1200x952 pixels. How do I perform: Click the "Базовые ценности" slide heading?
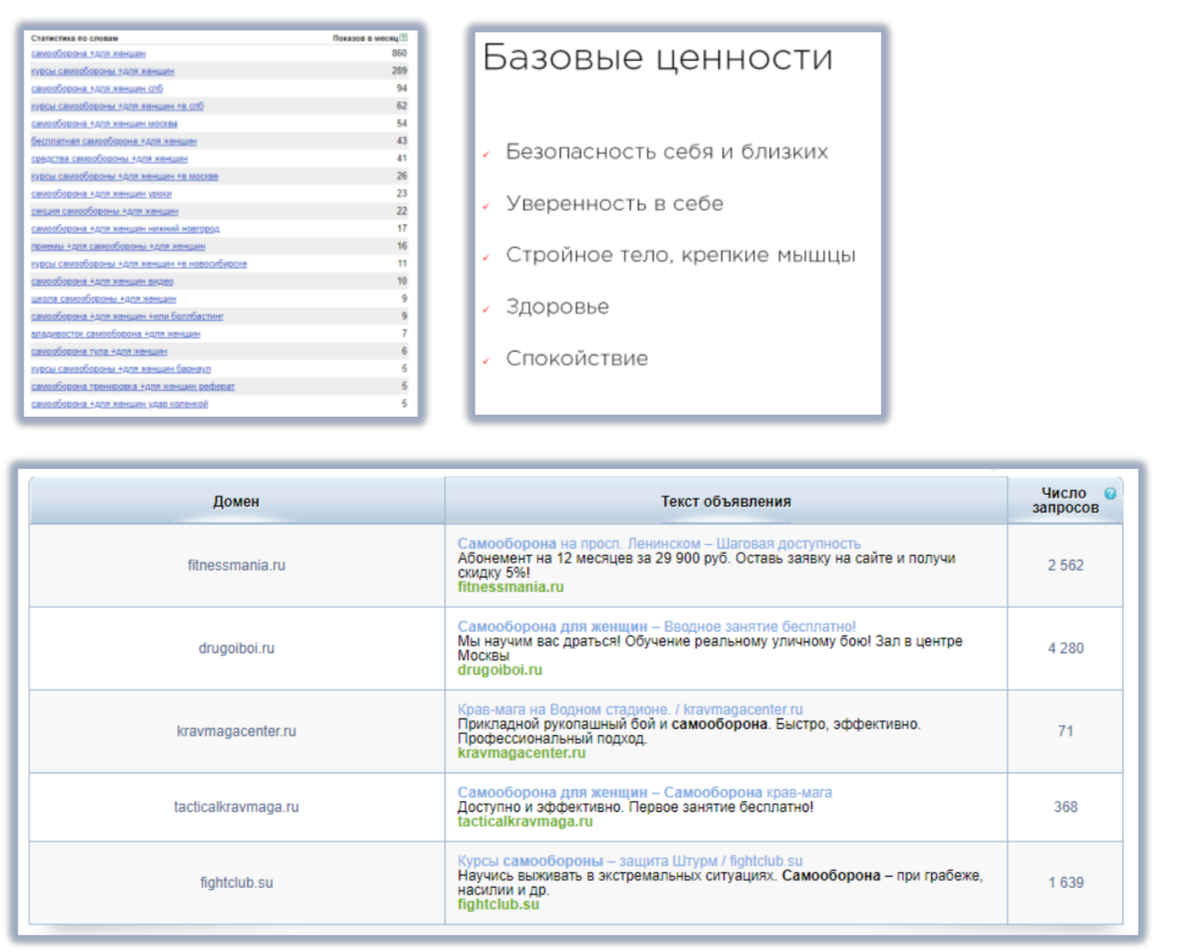(657, 58)
